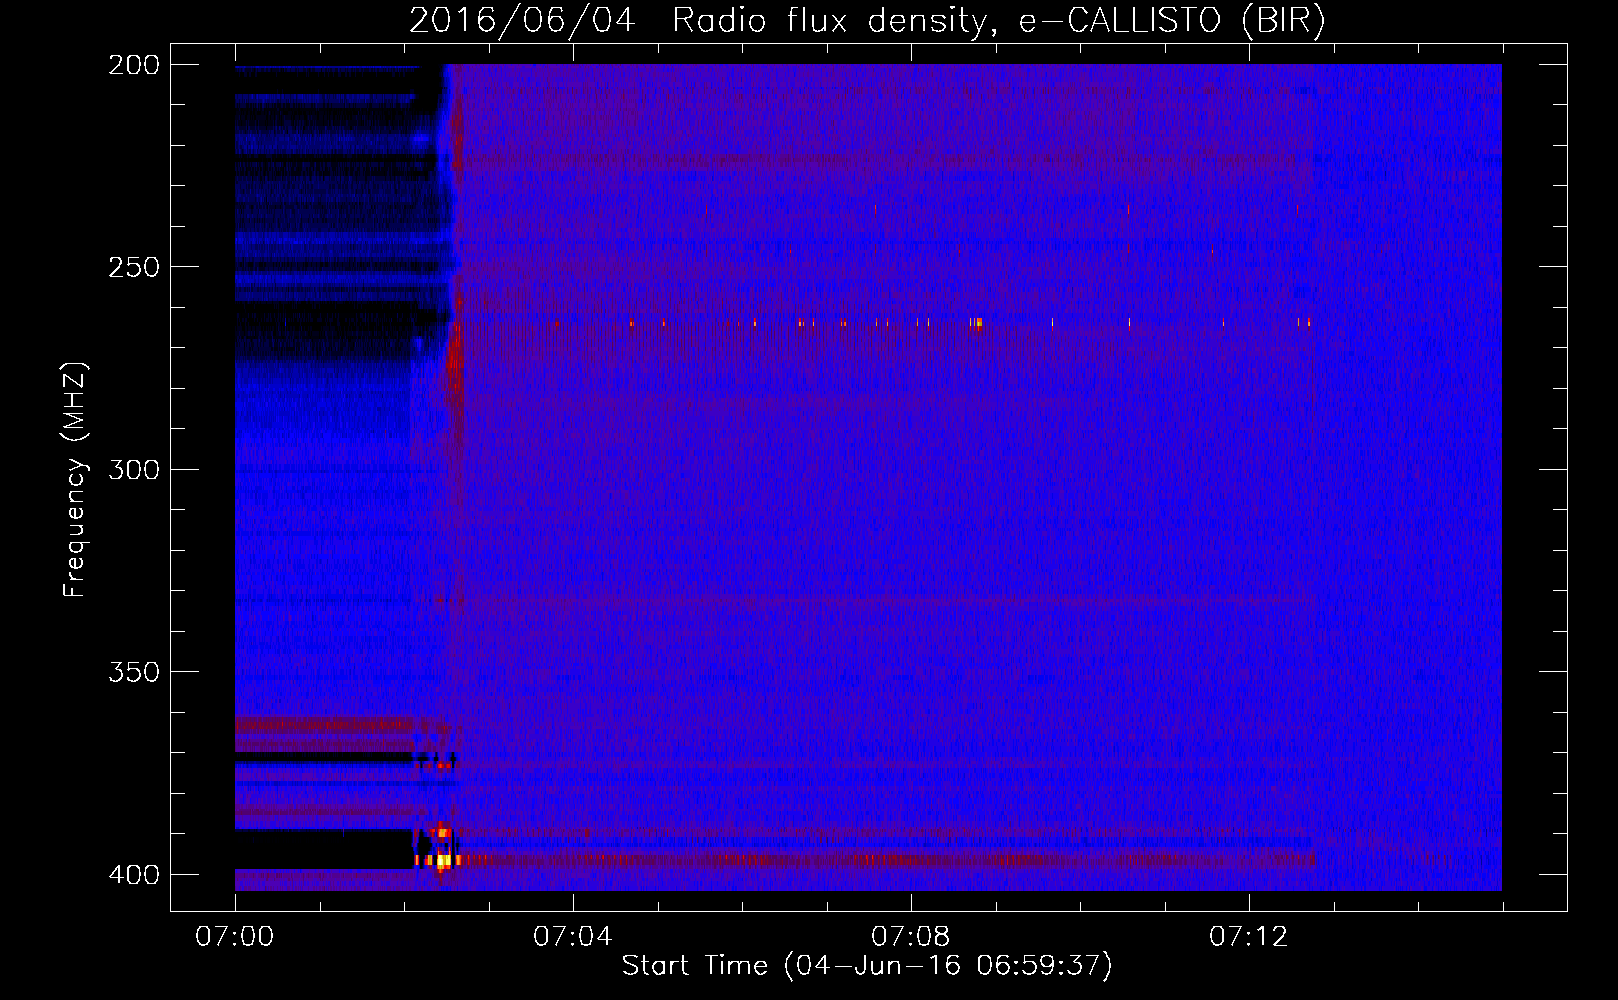Click the 200 frequency tick label

point(134,65)
